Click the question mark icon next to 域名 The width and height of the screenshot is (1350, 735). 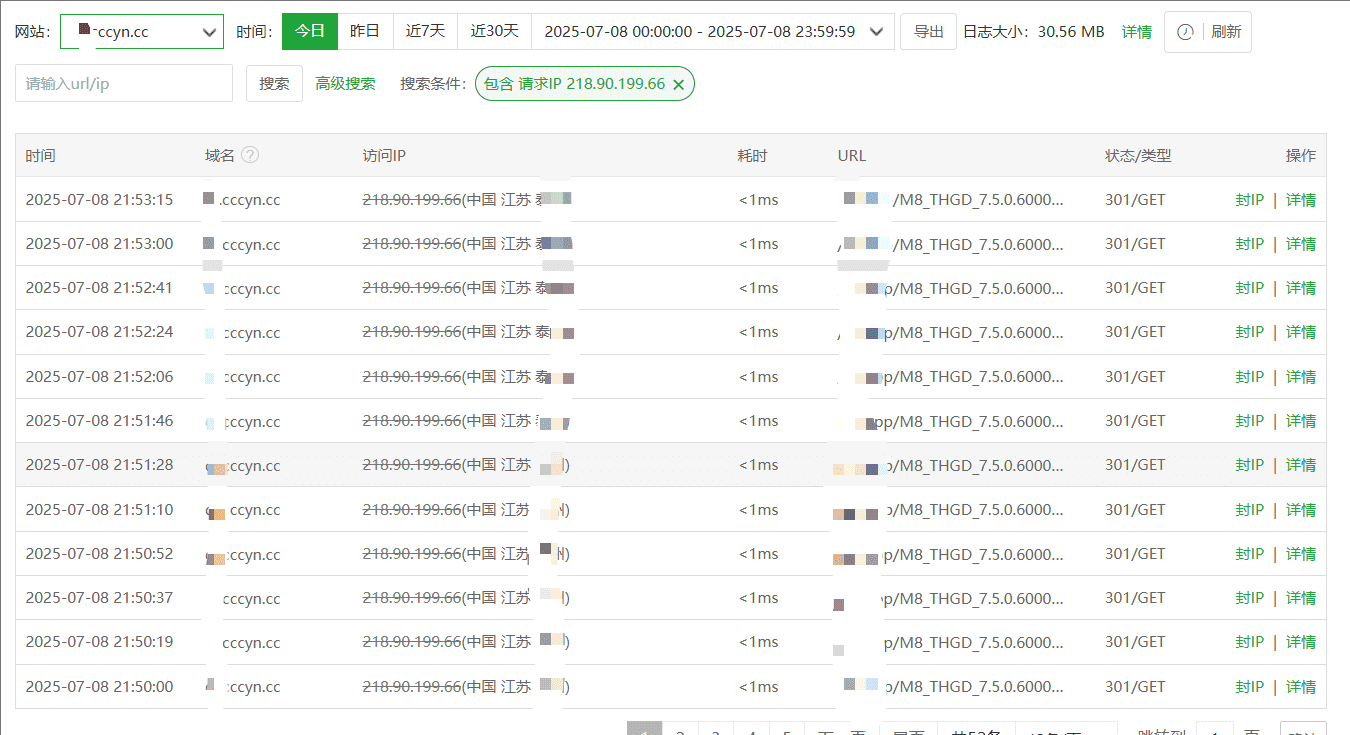250,155
